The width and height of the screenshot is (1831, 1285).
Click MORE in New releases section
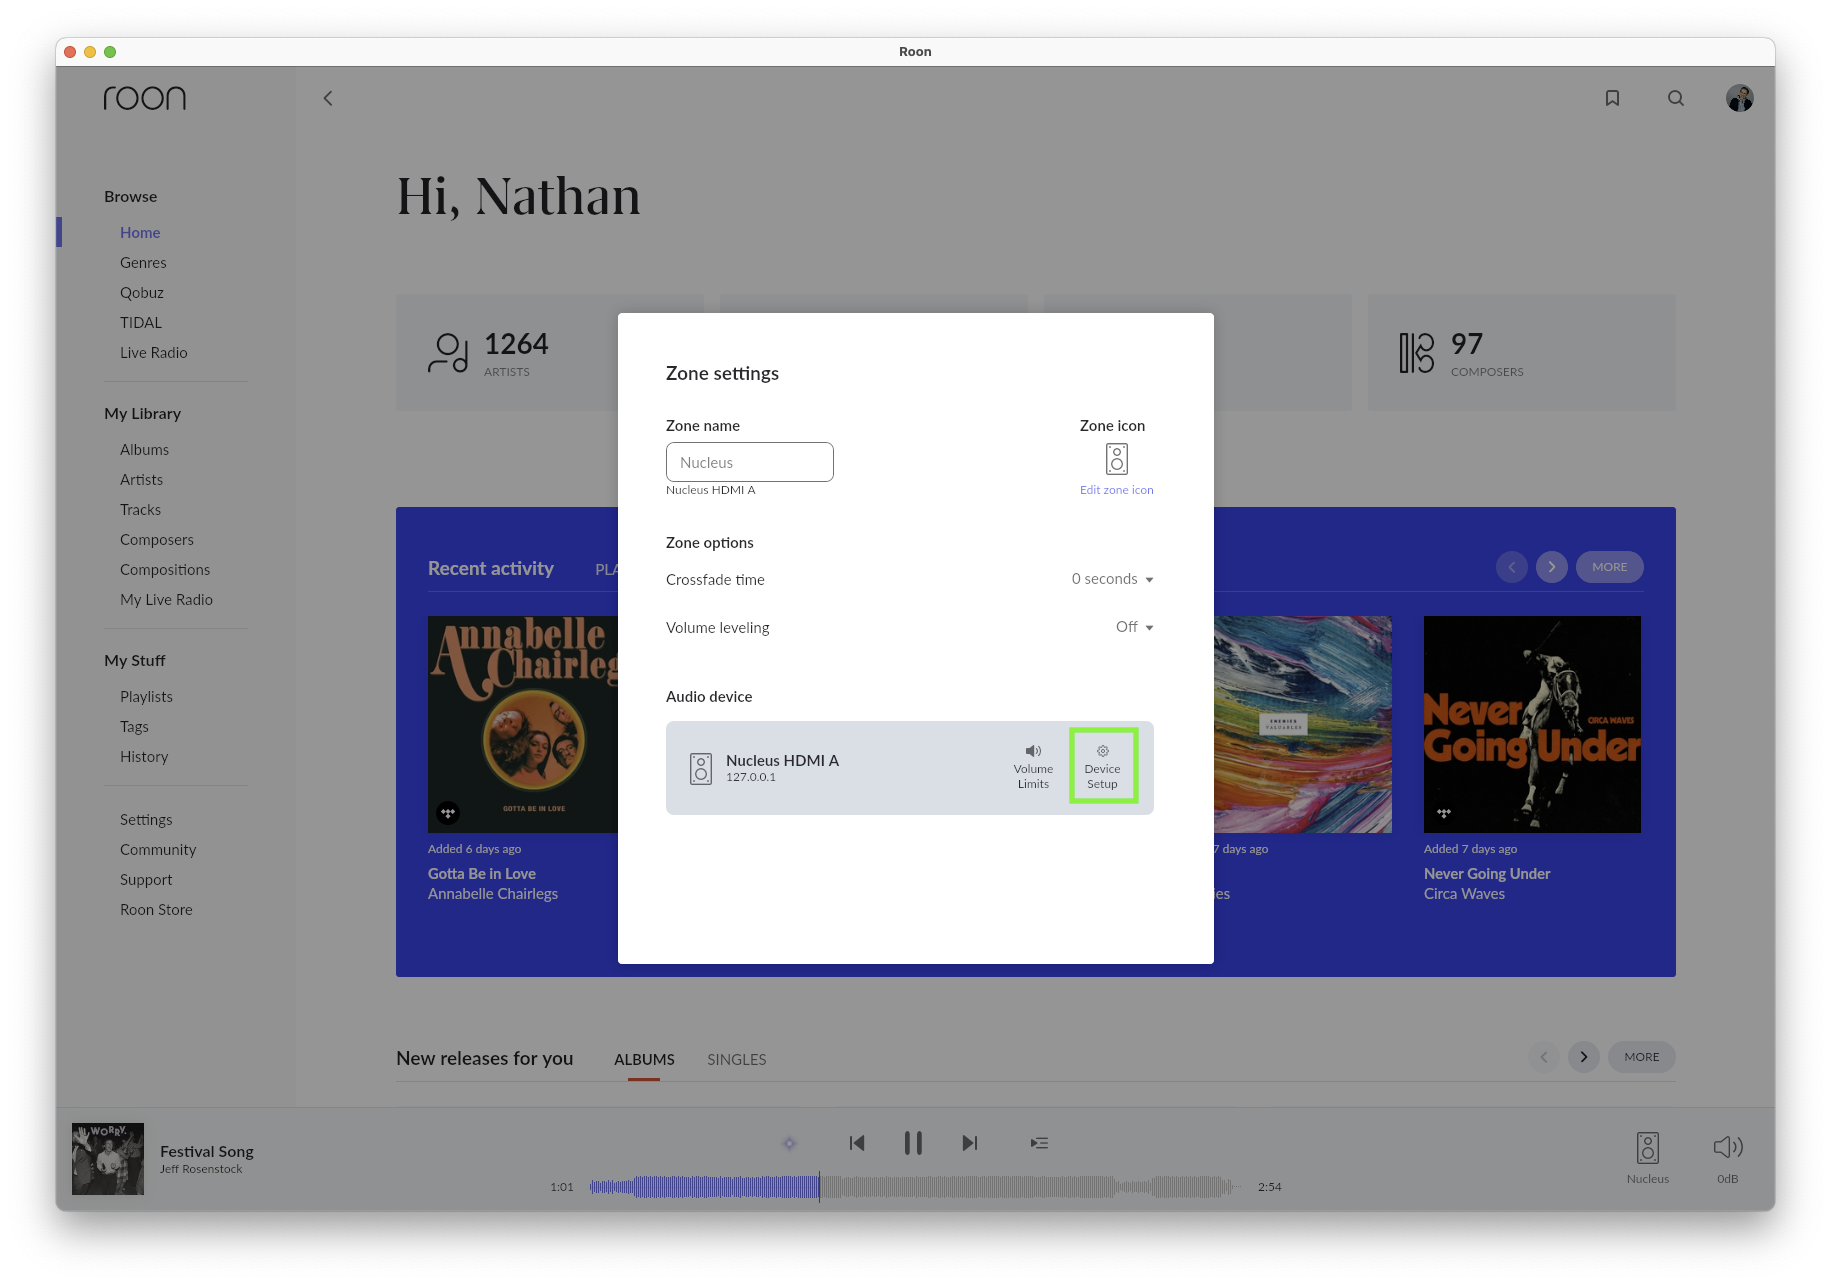(1641, 1057)
